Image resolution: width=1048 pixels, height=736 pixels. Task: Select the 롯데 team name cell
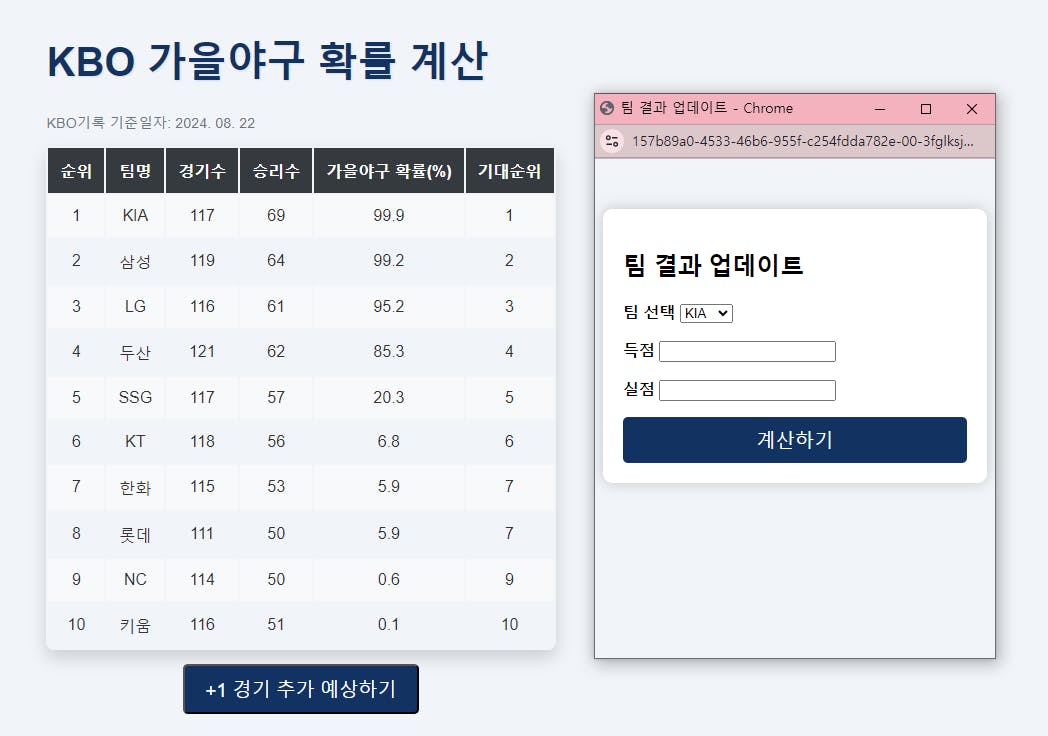(135, 533)
